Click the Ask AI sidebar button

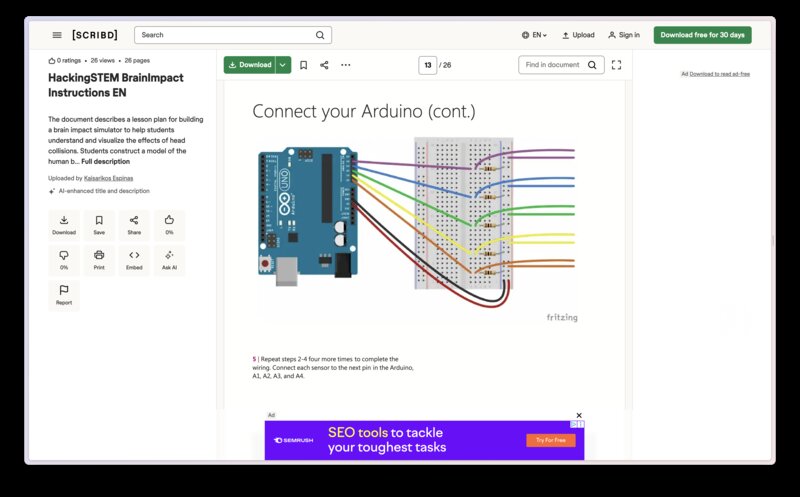[169, 260]
